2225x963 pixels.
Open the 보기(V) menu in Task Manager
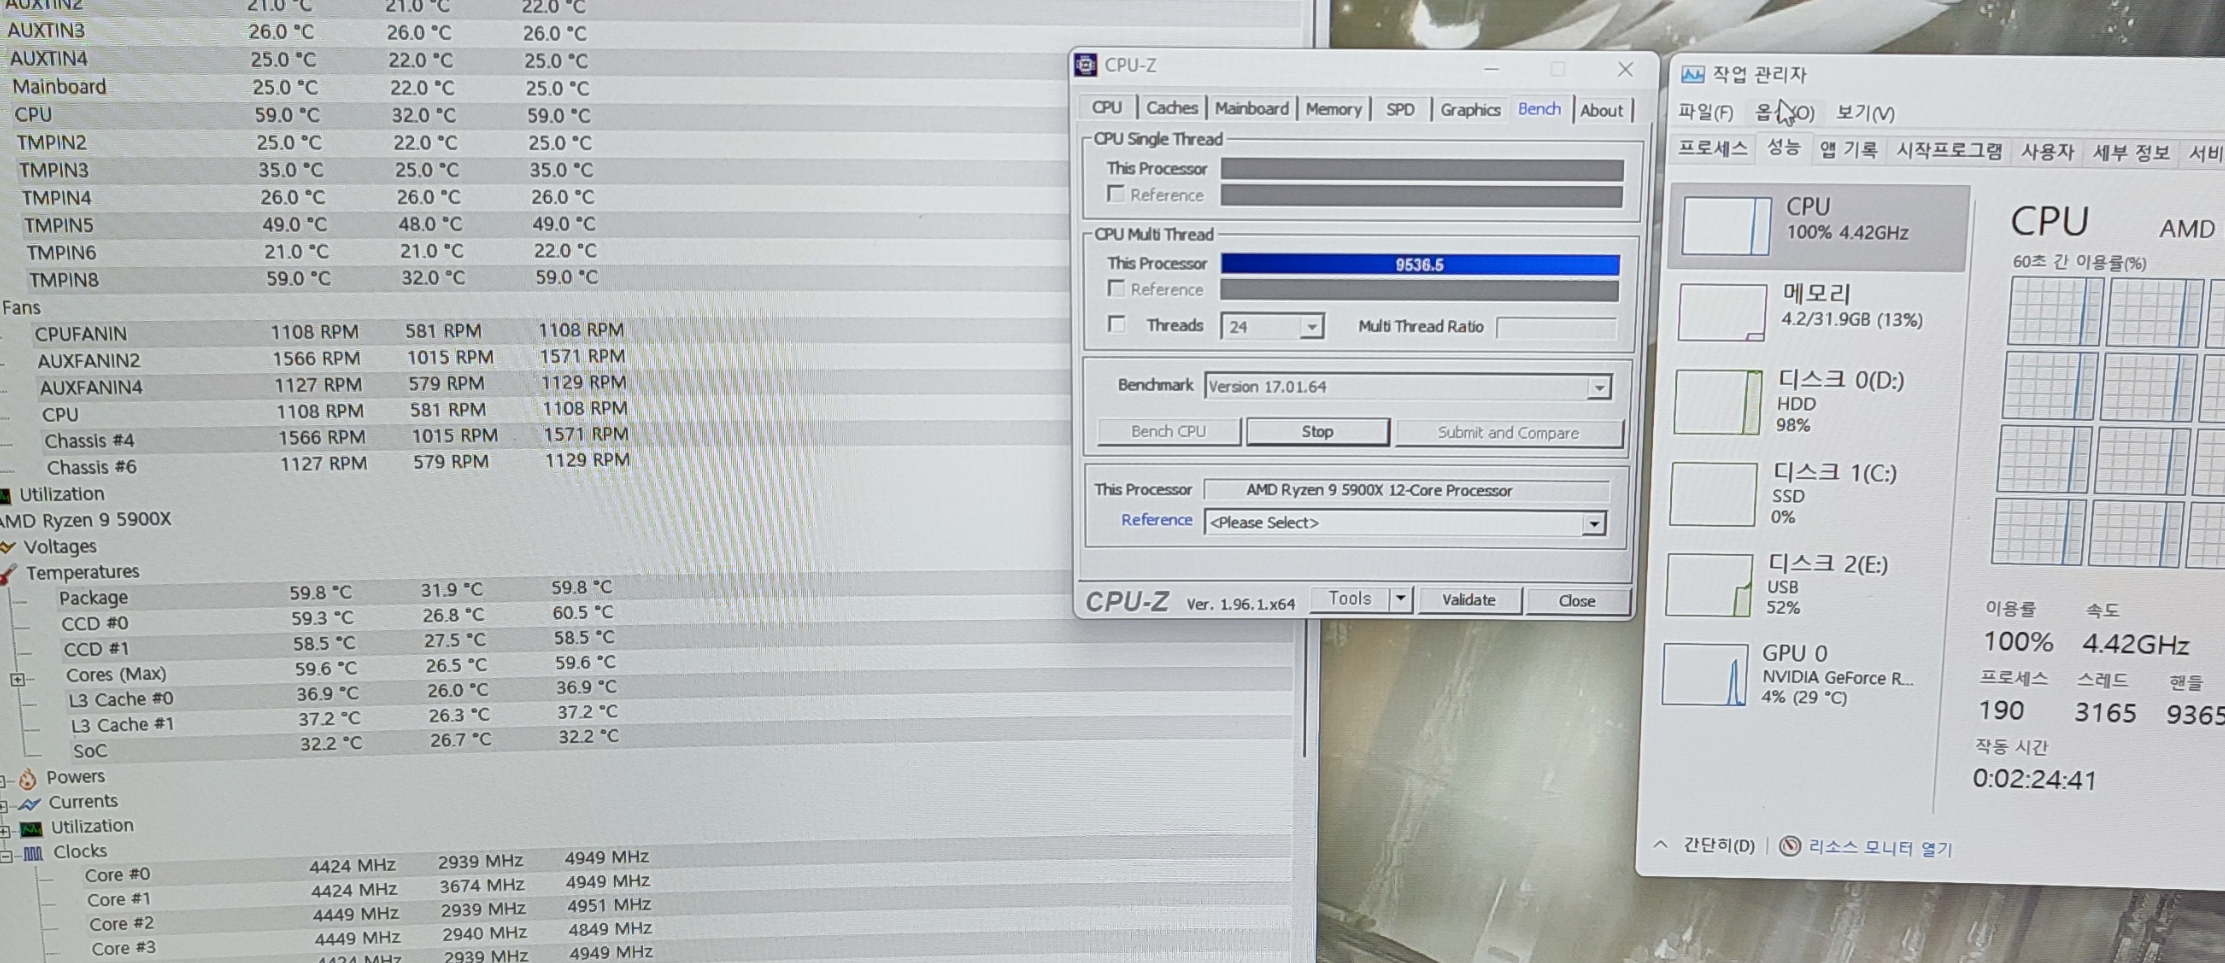pos(1865,113)
